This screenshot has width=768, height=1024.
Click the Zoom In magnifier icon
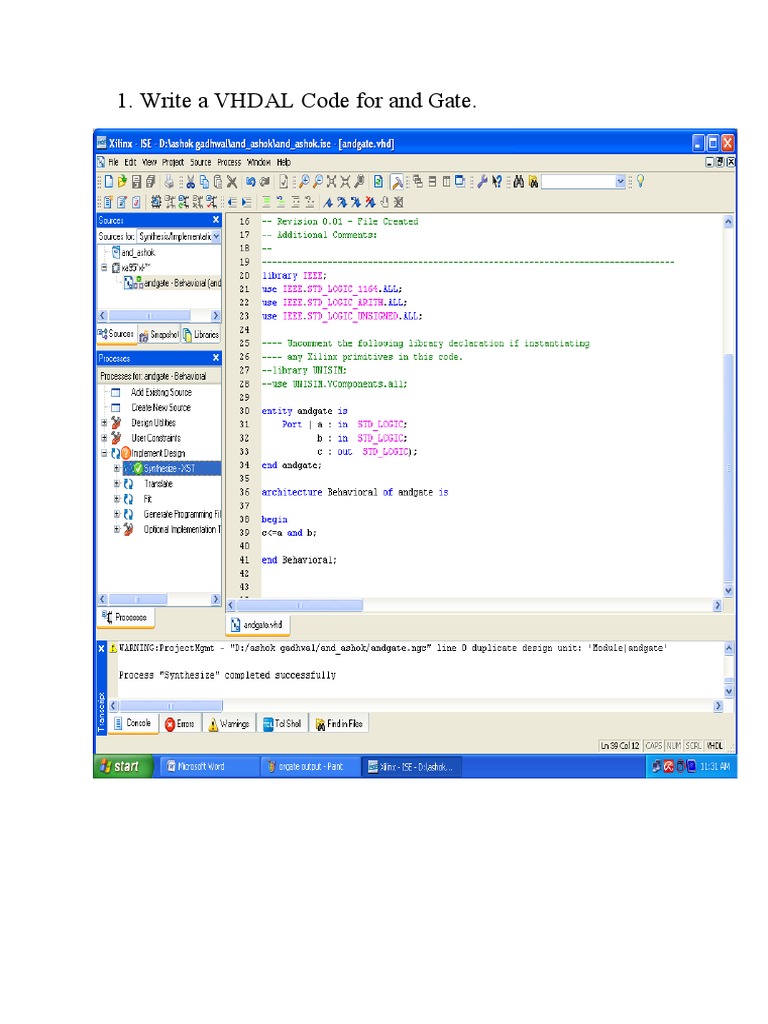[x=304, y=182]
